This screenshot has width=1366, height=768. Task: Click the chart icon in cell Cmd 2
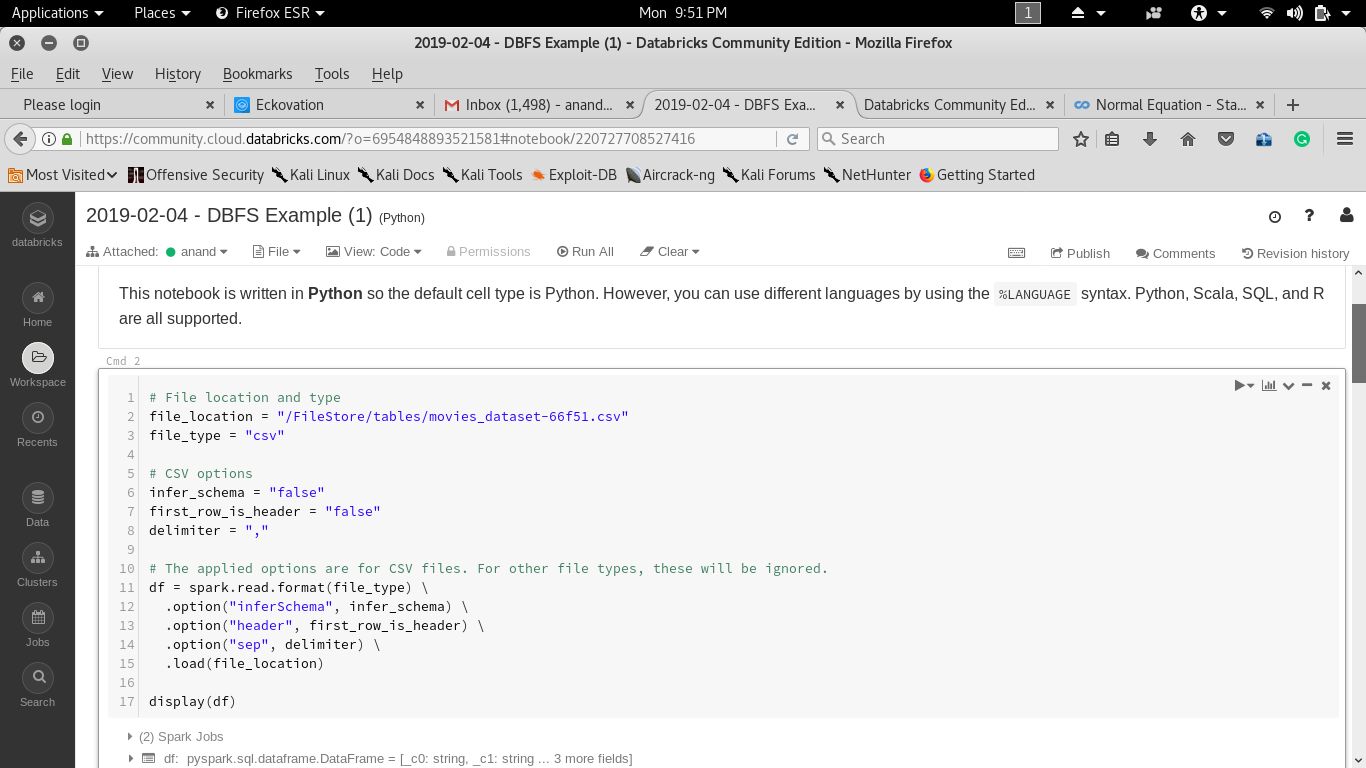tap(1269, 385)
